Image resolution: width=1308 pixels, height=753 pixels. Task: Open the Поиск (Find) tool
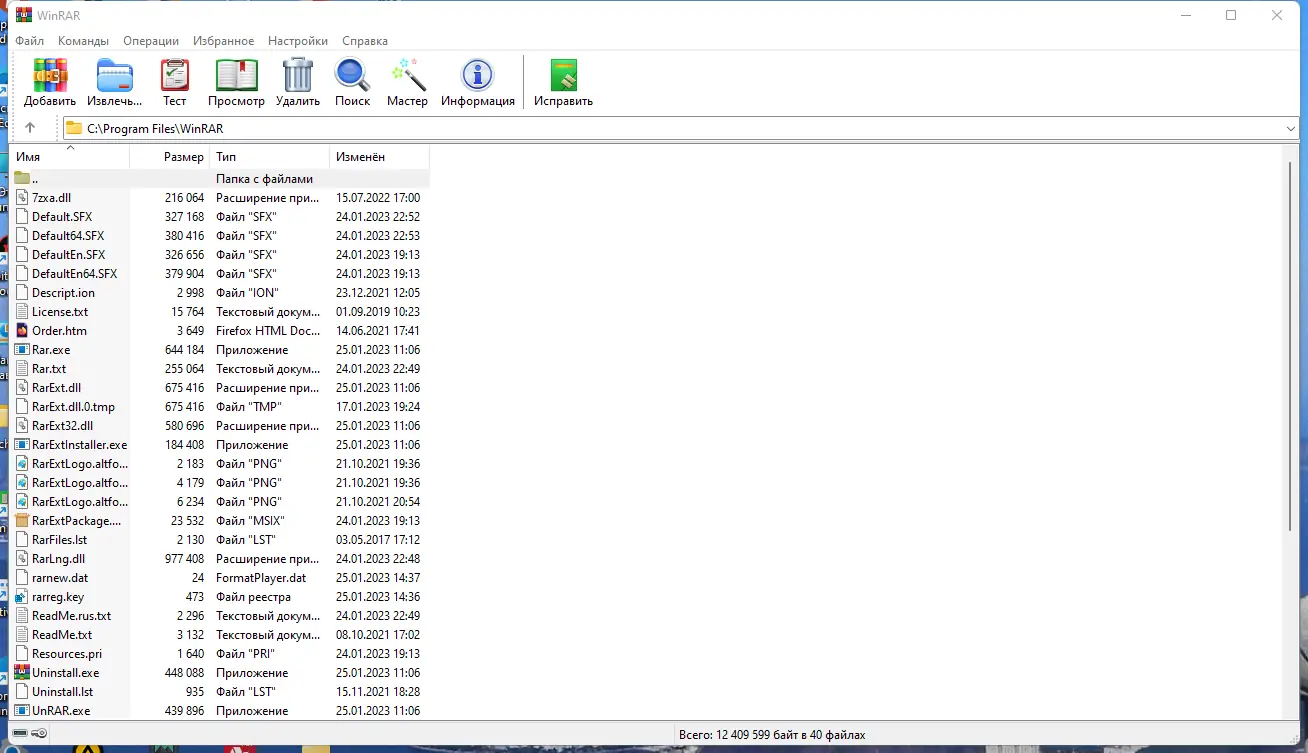[x=352, y=75]
